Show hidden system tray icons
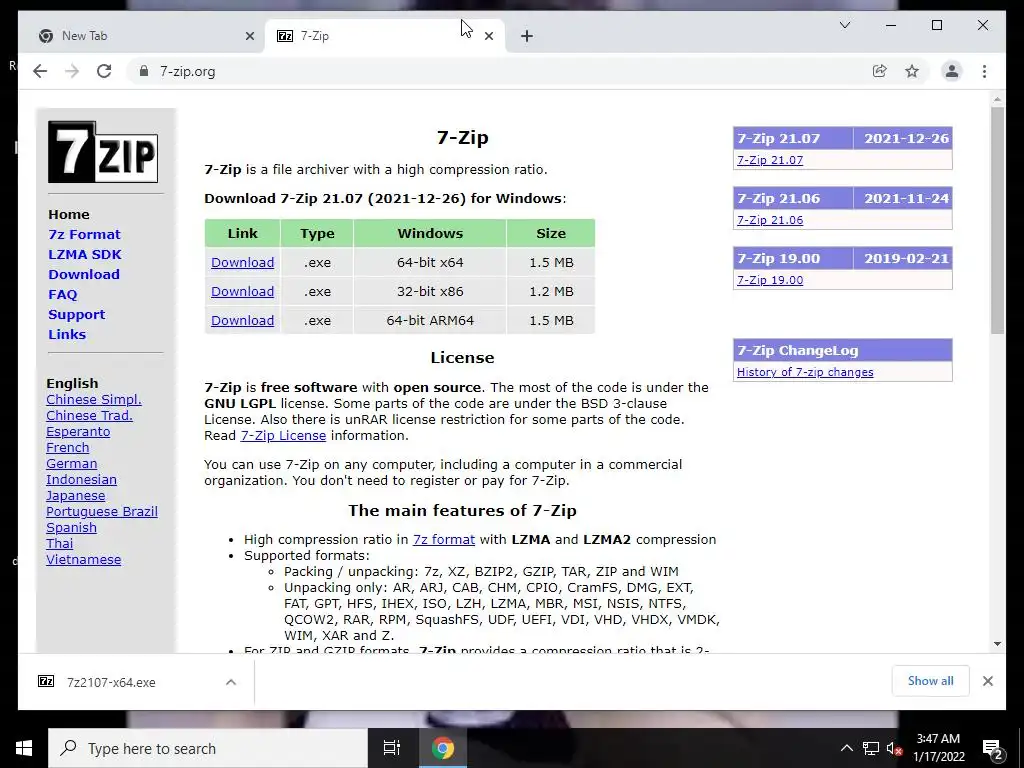The height and width of the screenshot is (768, 1024). pyautogui.click(x=846, y=748)
